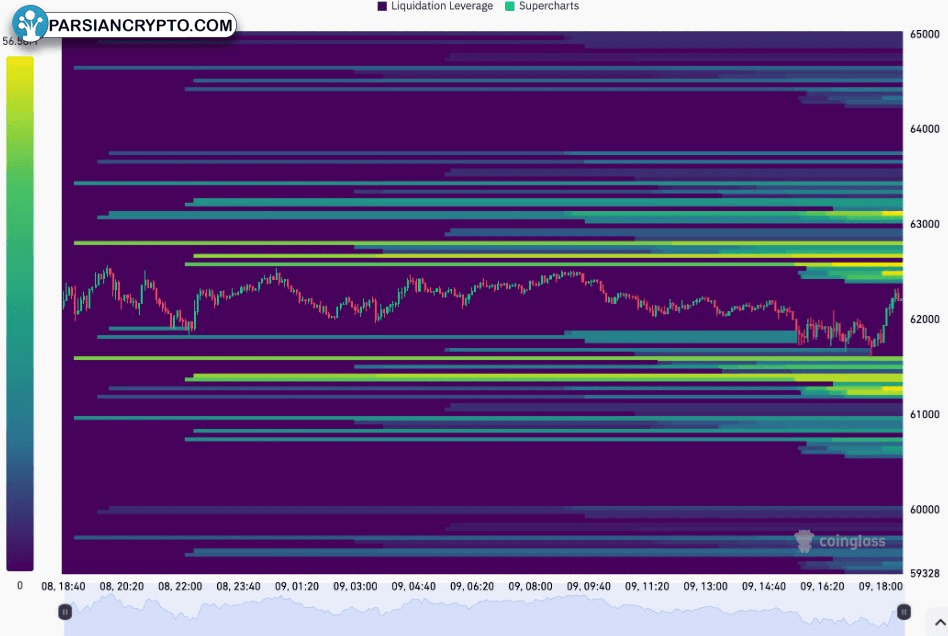Image resolution: width=948 pixels, height=636 pixels.
Task: Click the price axis label 60000
Action: pos(924,509)
